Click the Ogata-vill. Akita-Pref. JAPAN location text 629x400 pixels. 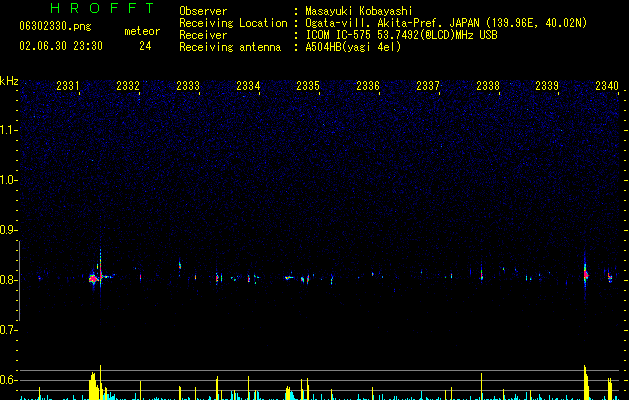446,23
